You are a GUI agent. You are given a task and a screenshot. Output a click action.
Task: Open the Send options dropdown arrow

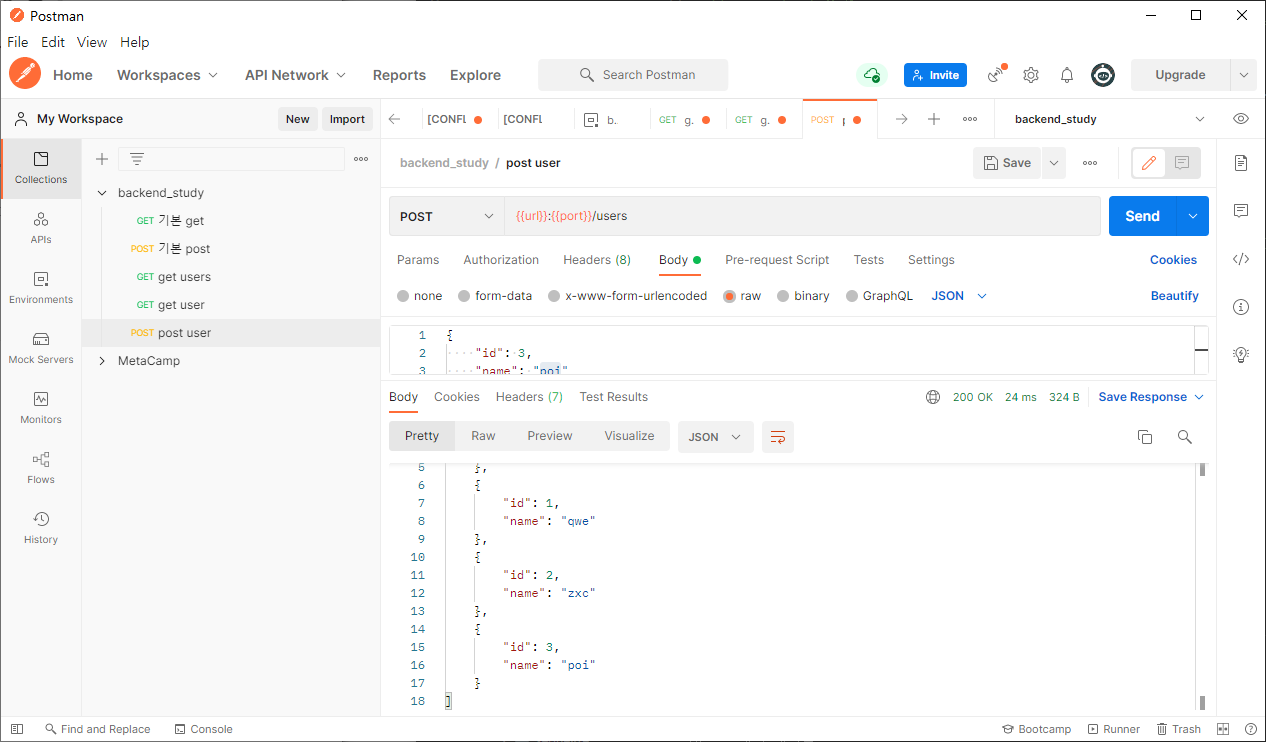click(1192, 216)
